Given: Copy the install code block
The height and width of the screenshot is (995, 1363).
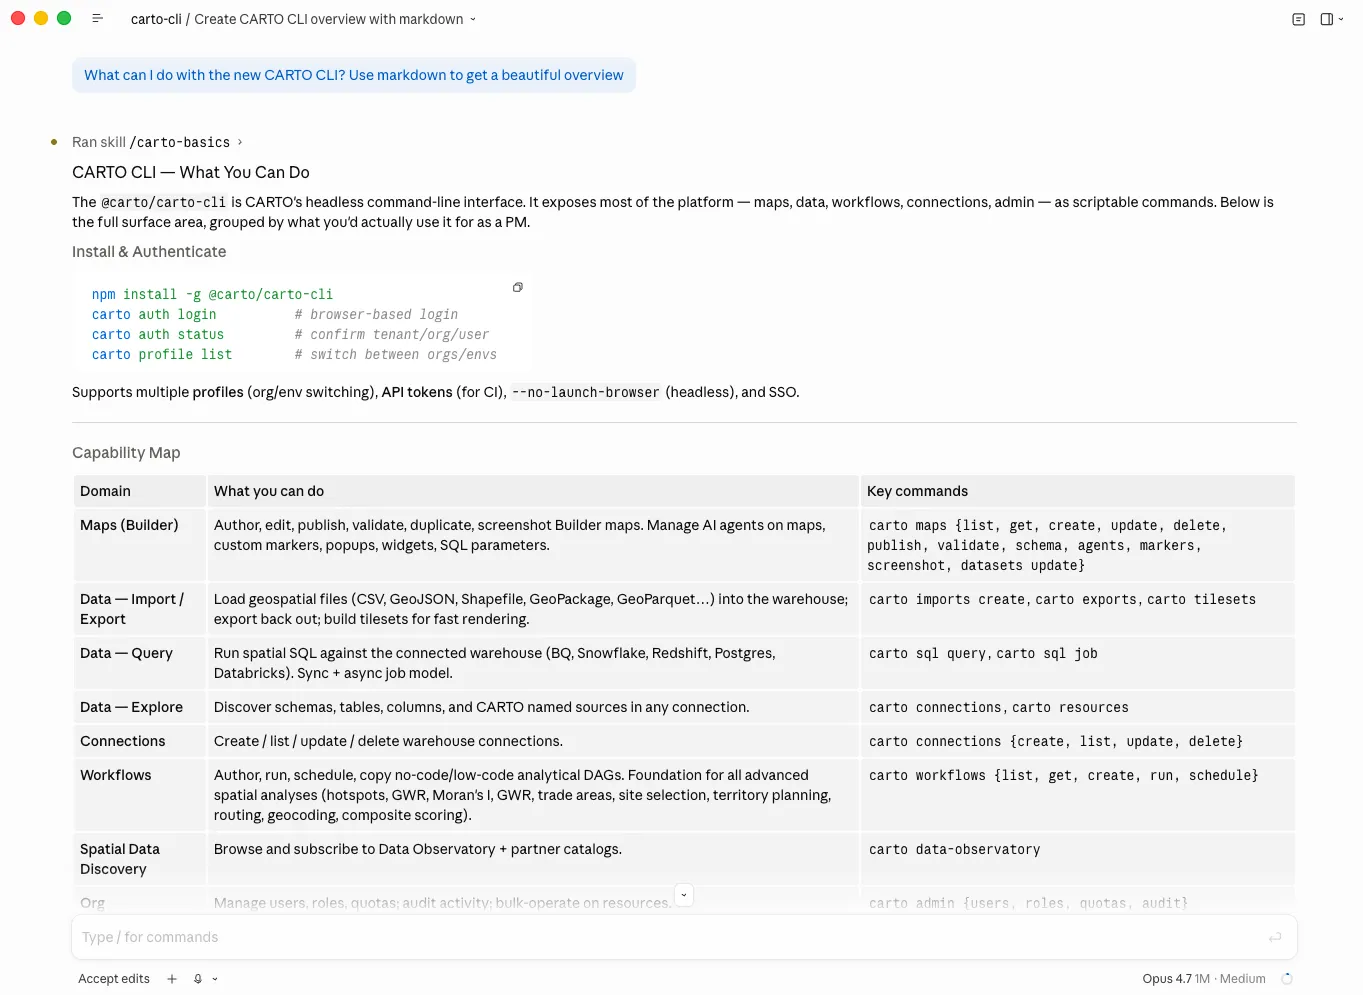Looking at the screenshot, I should pyautogui.click(x=518, y=287).
